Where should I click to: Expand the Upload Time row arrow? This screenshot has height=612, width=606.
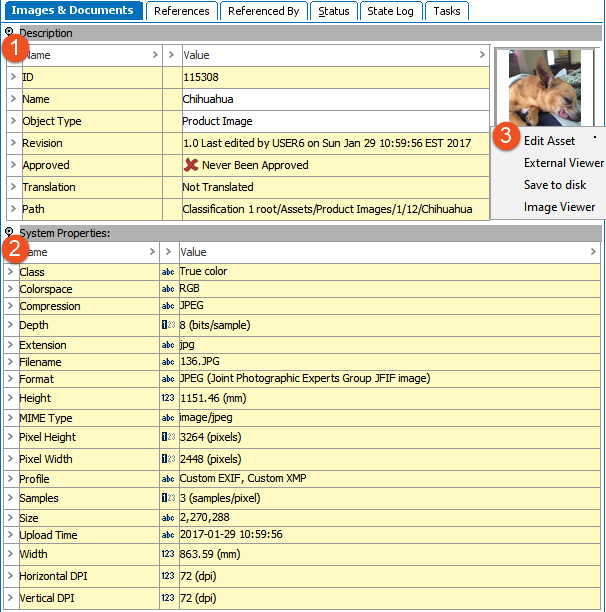pos(11,535)
